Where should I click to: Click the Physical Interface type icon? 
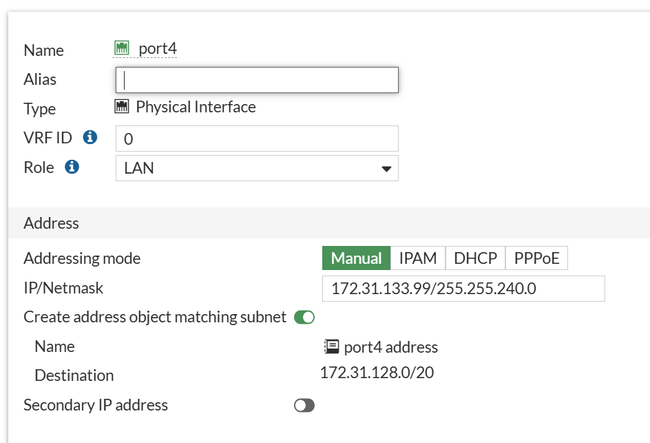123,107
